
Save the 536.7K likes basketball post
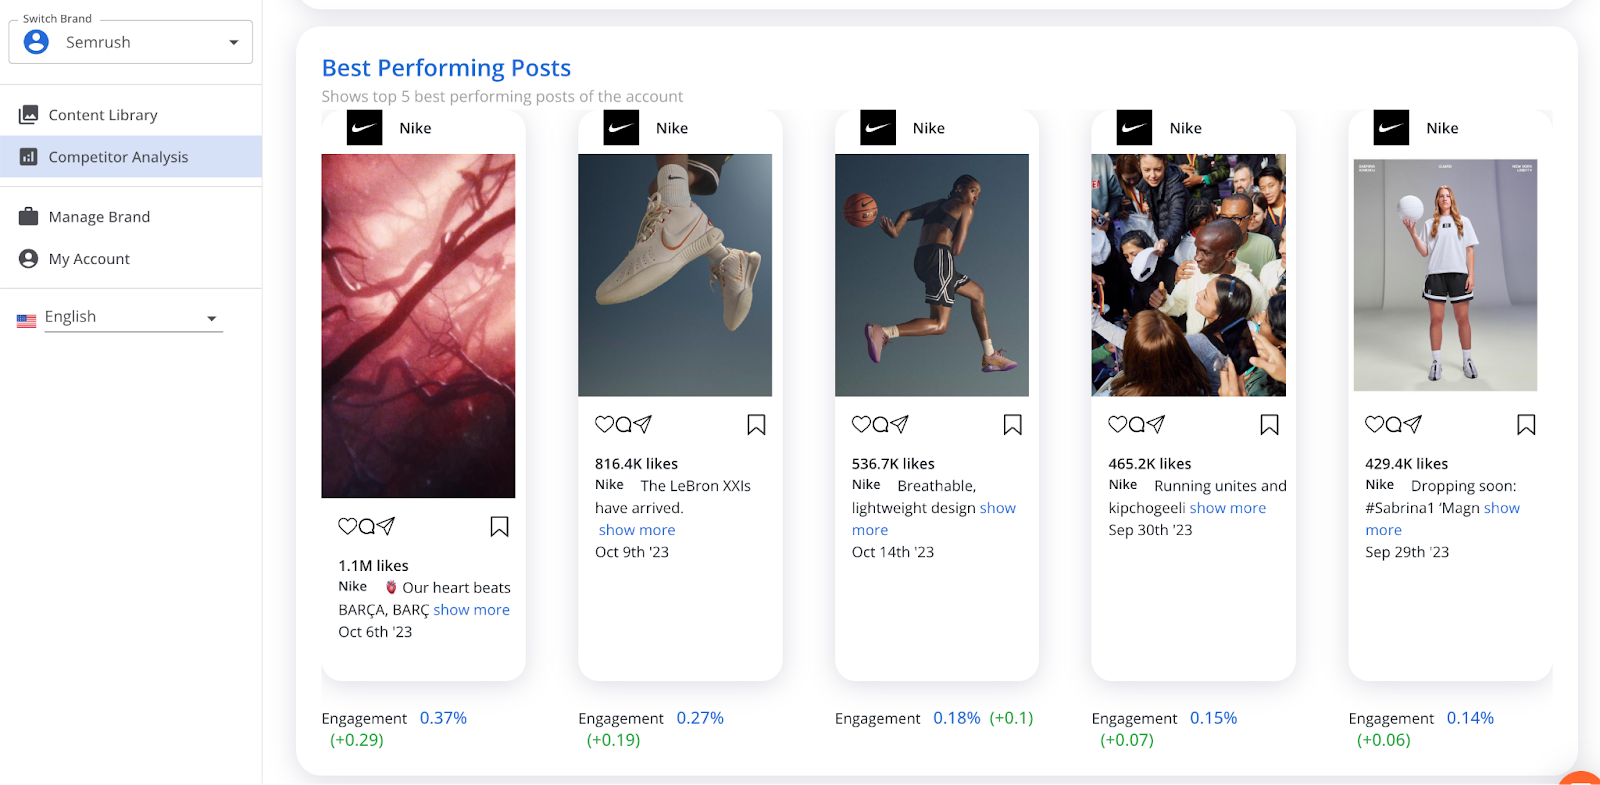click(x=1012, y=425)
